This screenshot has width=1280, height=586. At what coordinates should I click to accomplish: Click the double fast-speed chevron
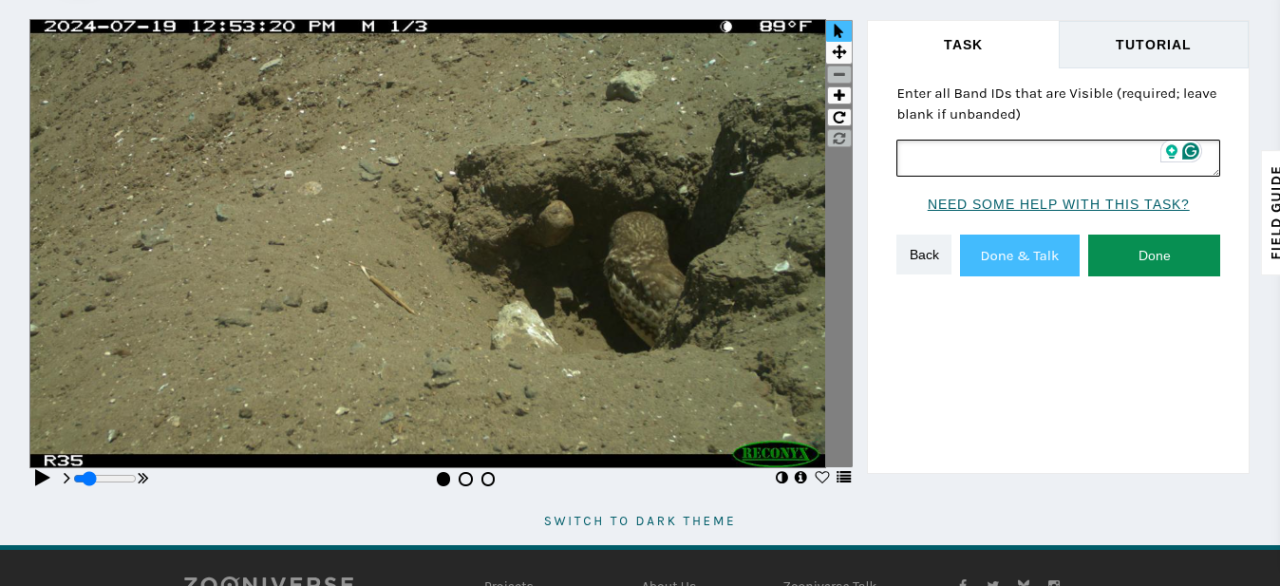tap(143, 479)
